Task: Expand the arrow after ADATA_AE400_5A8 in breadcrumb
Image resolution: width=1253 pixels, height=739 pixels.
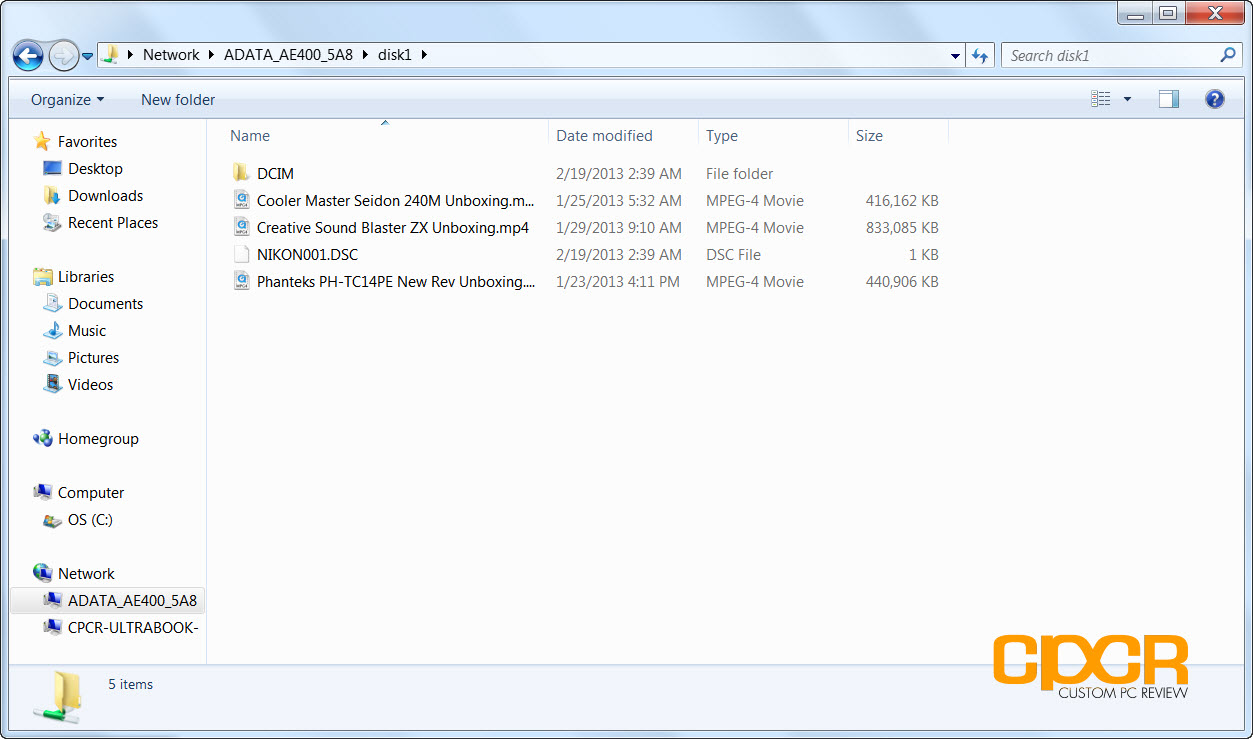Action: click(x=365, y=55)
